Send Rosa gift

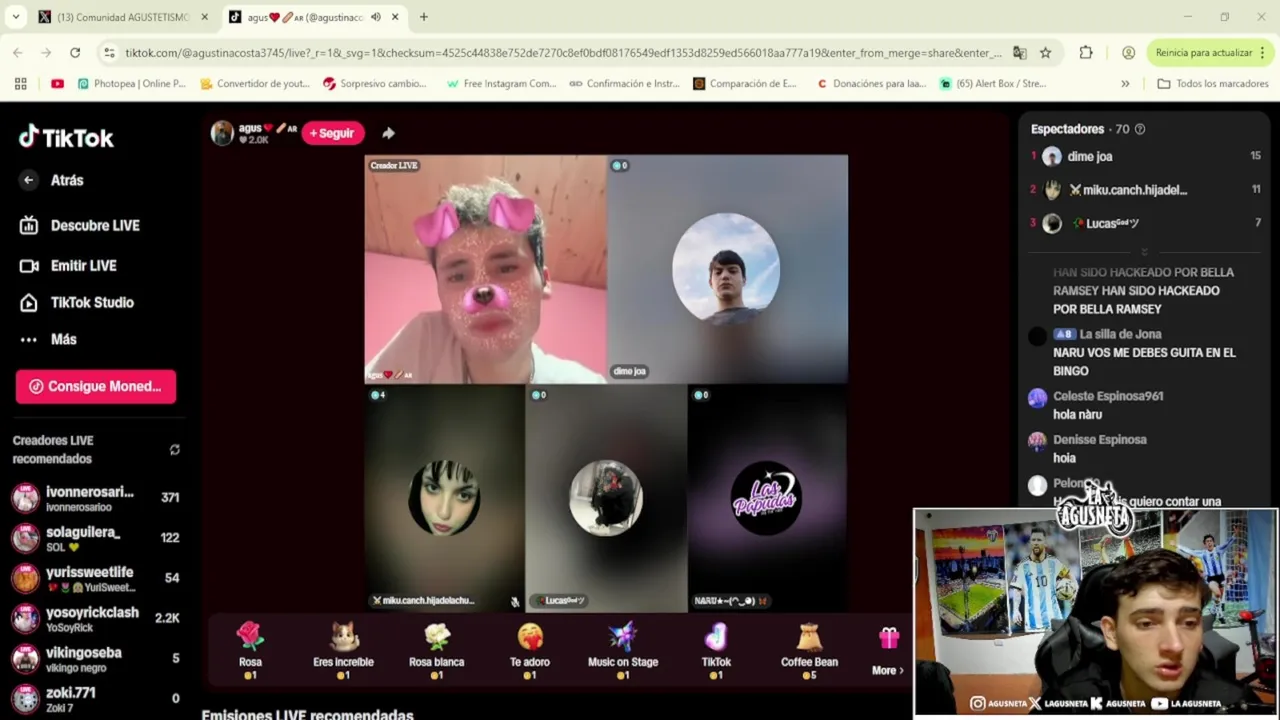point(250,650)
